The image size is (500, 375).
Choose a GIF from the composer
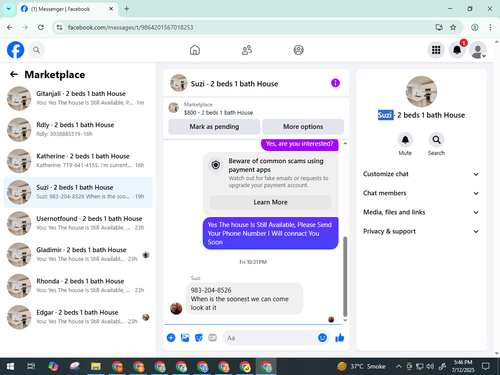pyautogui.click(x=213, y=338)
